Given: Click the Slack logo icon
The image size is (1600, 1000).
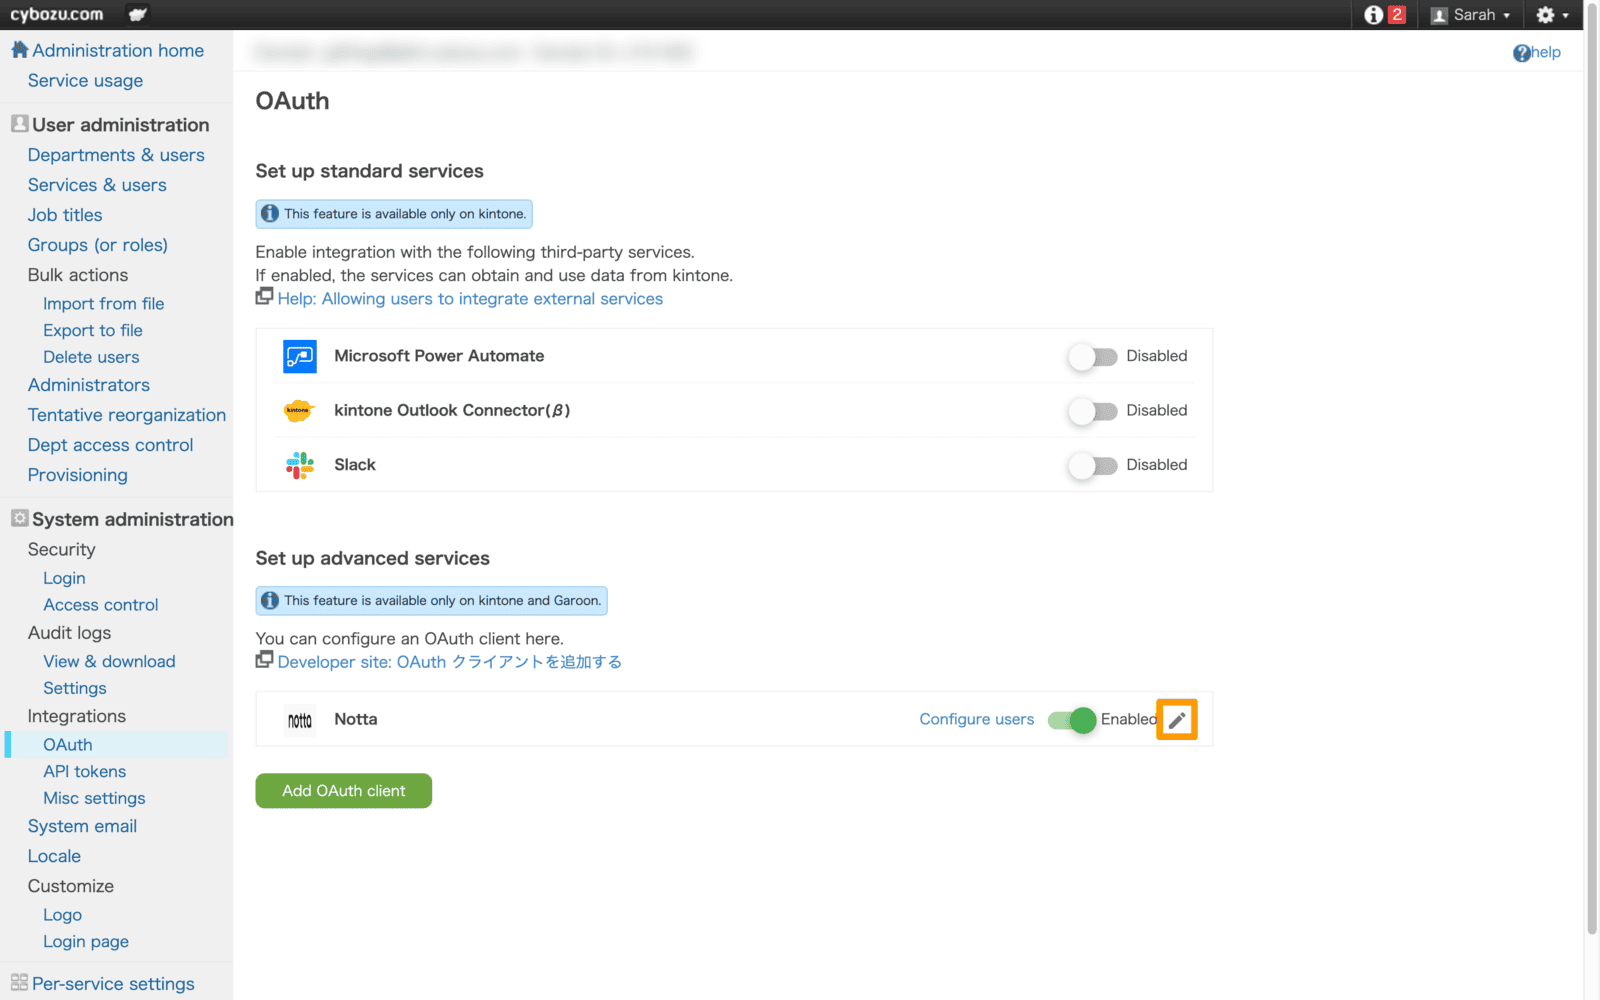Looking at the screenshot, I should click(x=300, y=465).
